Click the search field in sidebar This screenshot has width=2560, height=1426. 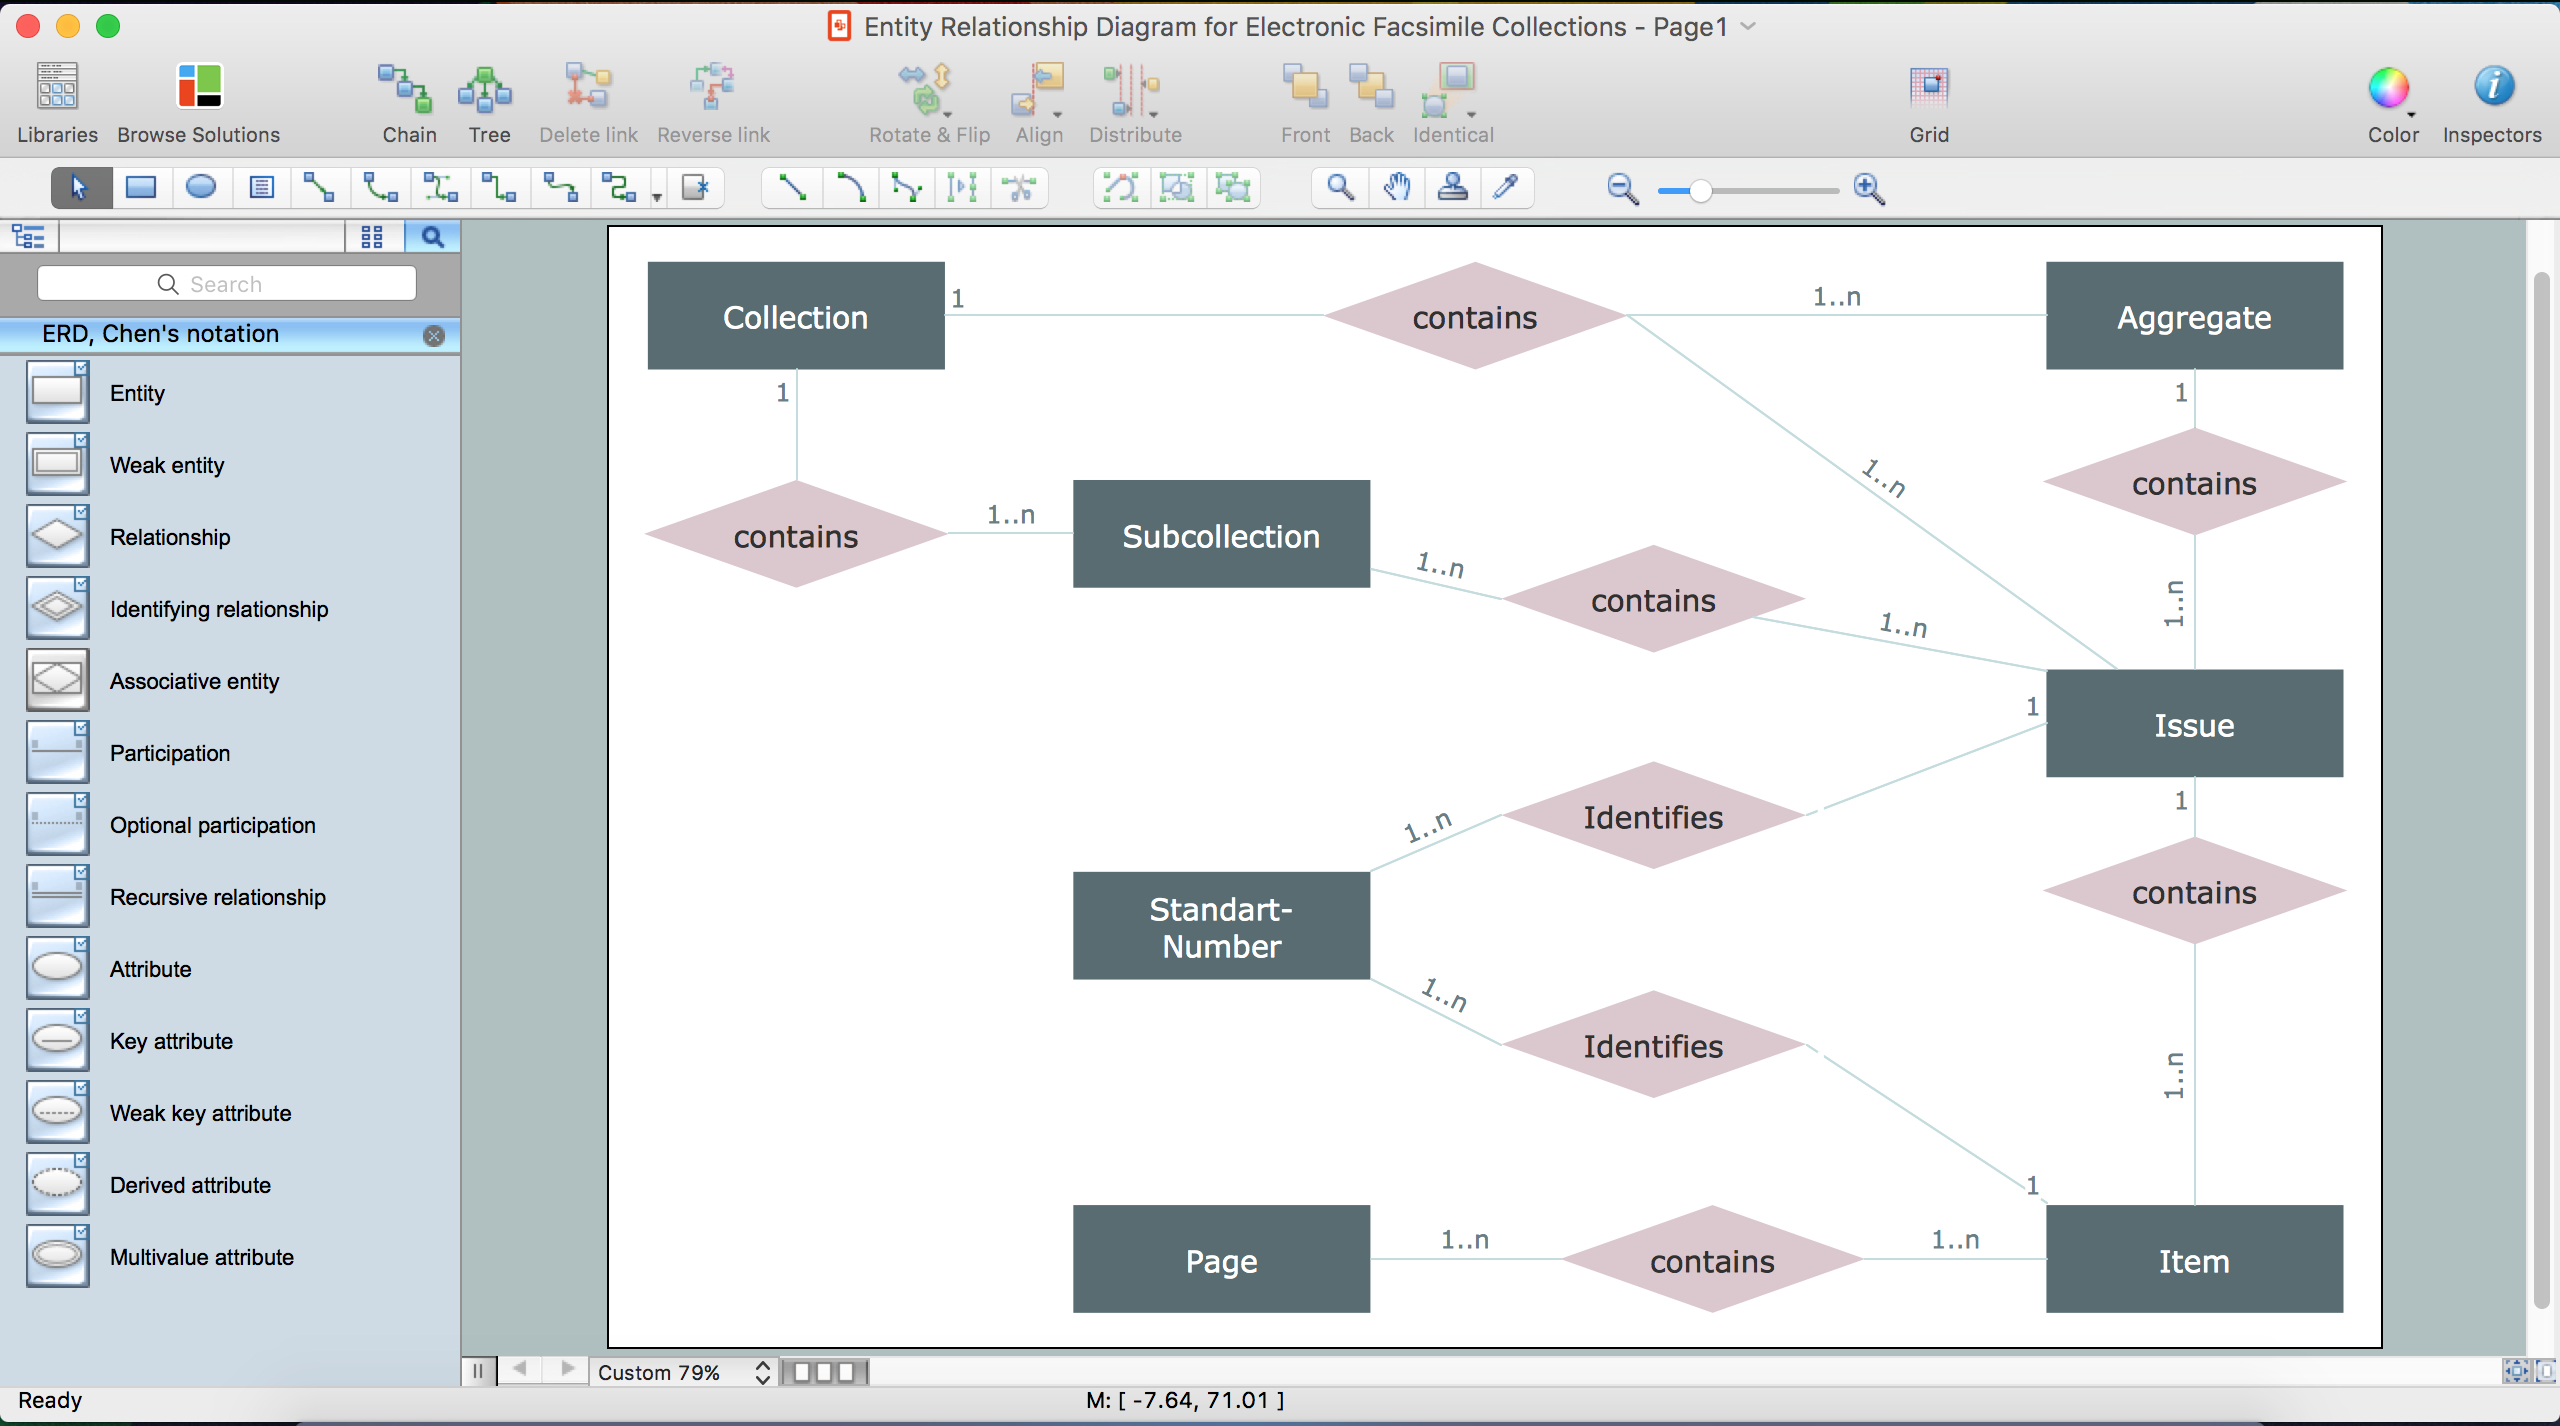227,283
